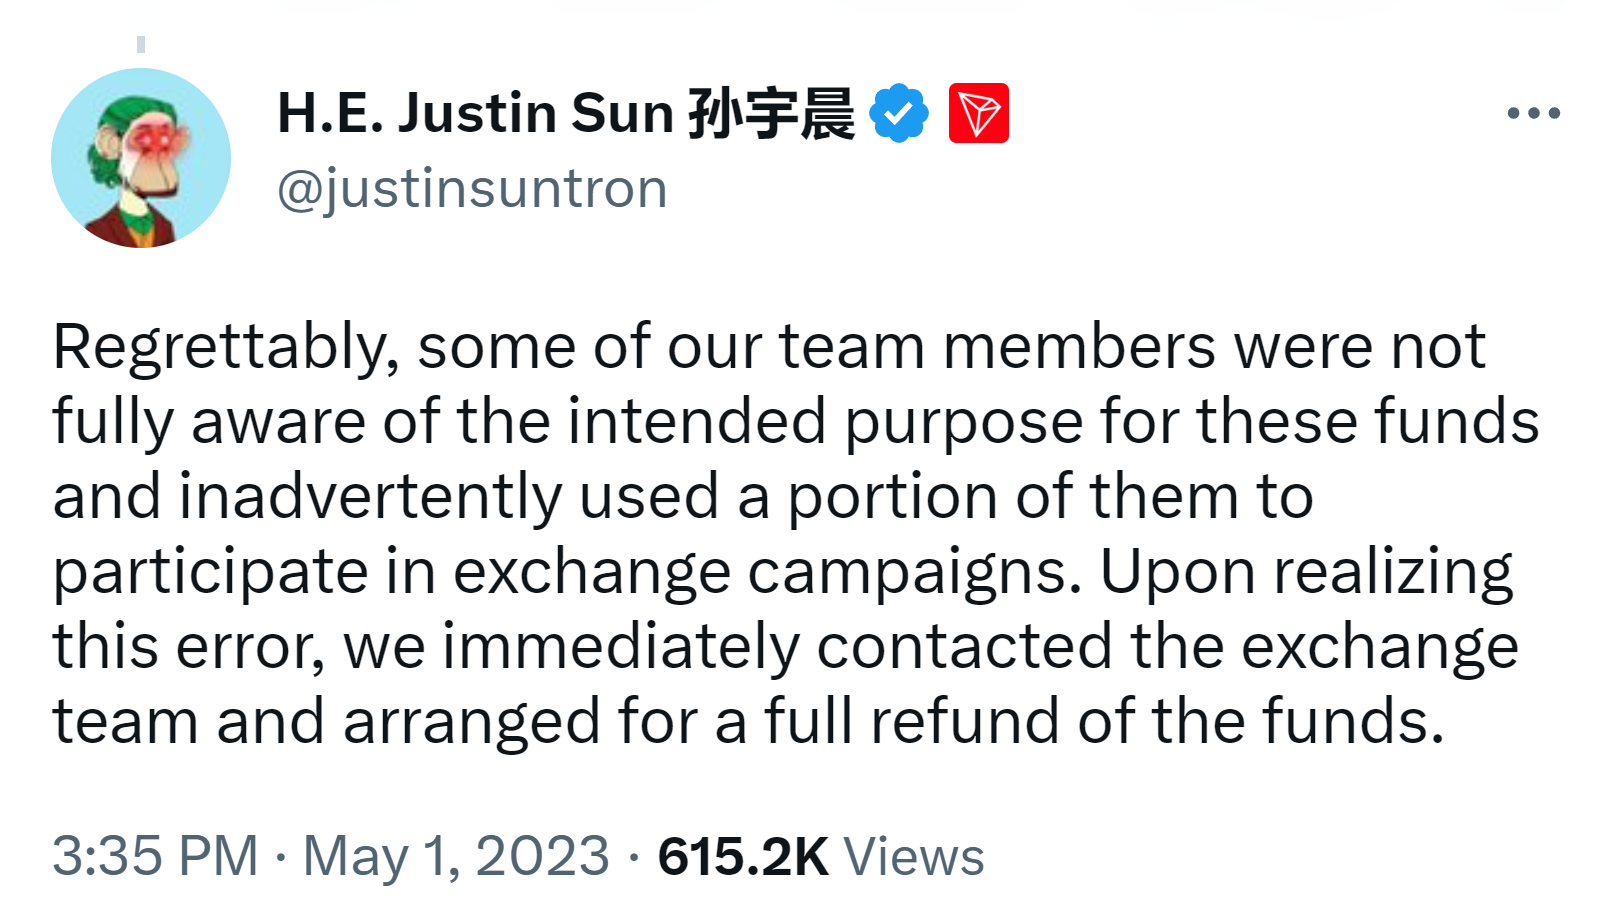Open the 615.2K view count
Image resolution: width=1611 pixels, height=919 pixels.
[x=743, y=857]
